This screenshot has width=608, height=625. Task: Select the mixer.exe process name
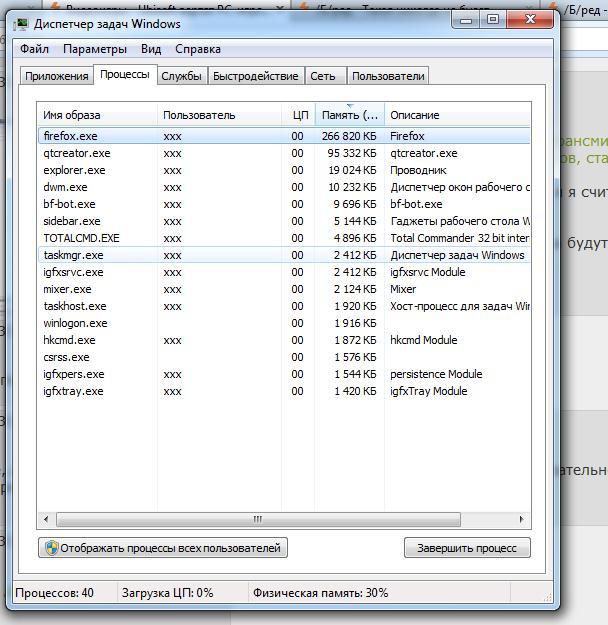pos(67,289)
